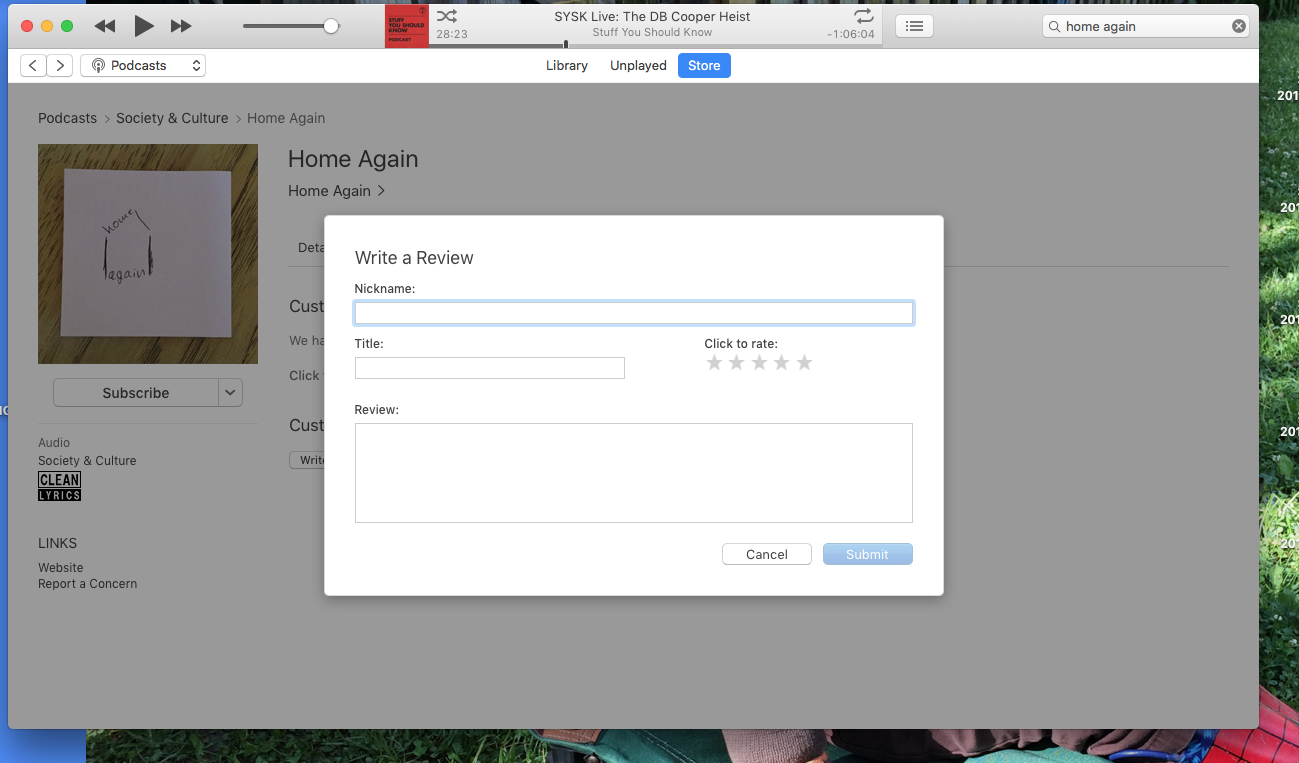Click the Nickname input field
Image resolution: width=1299 pixels, height=763 pixels.
(634, 313)
